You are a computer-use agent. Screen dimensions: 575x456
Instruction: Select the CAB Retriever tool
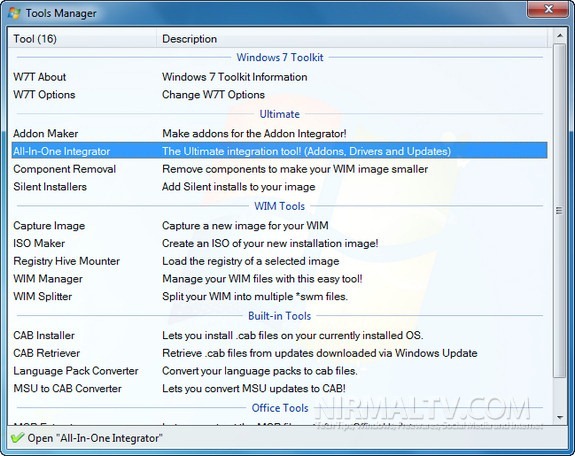(x=46, y=353)
